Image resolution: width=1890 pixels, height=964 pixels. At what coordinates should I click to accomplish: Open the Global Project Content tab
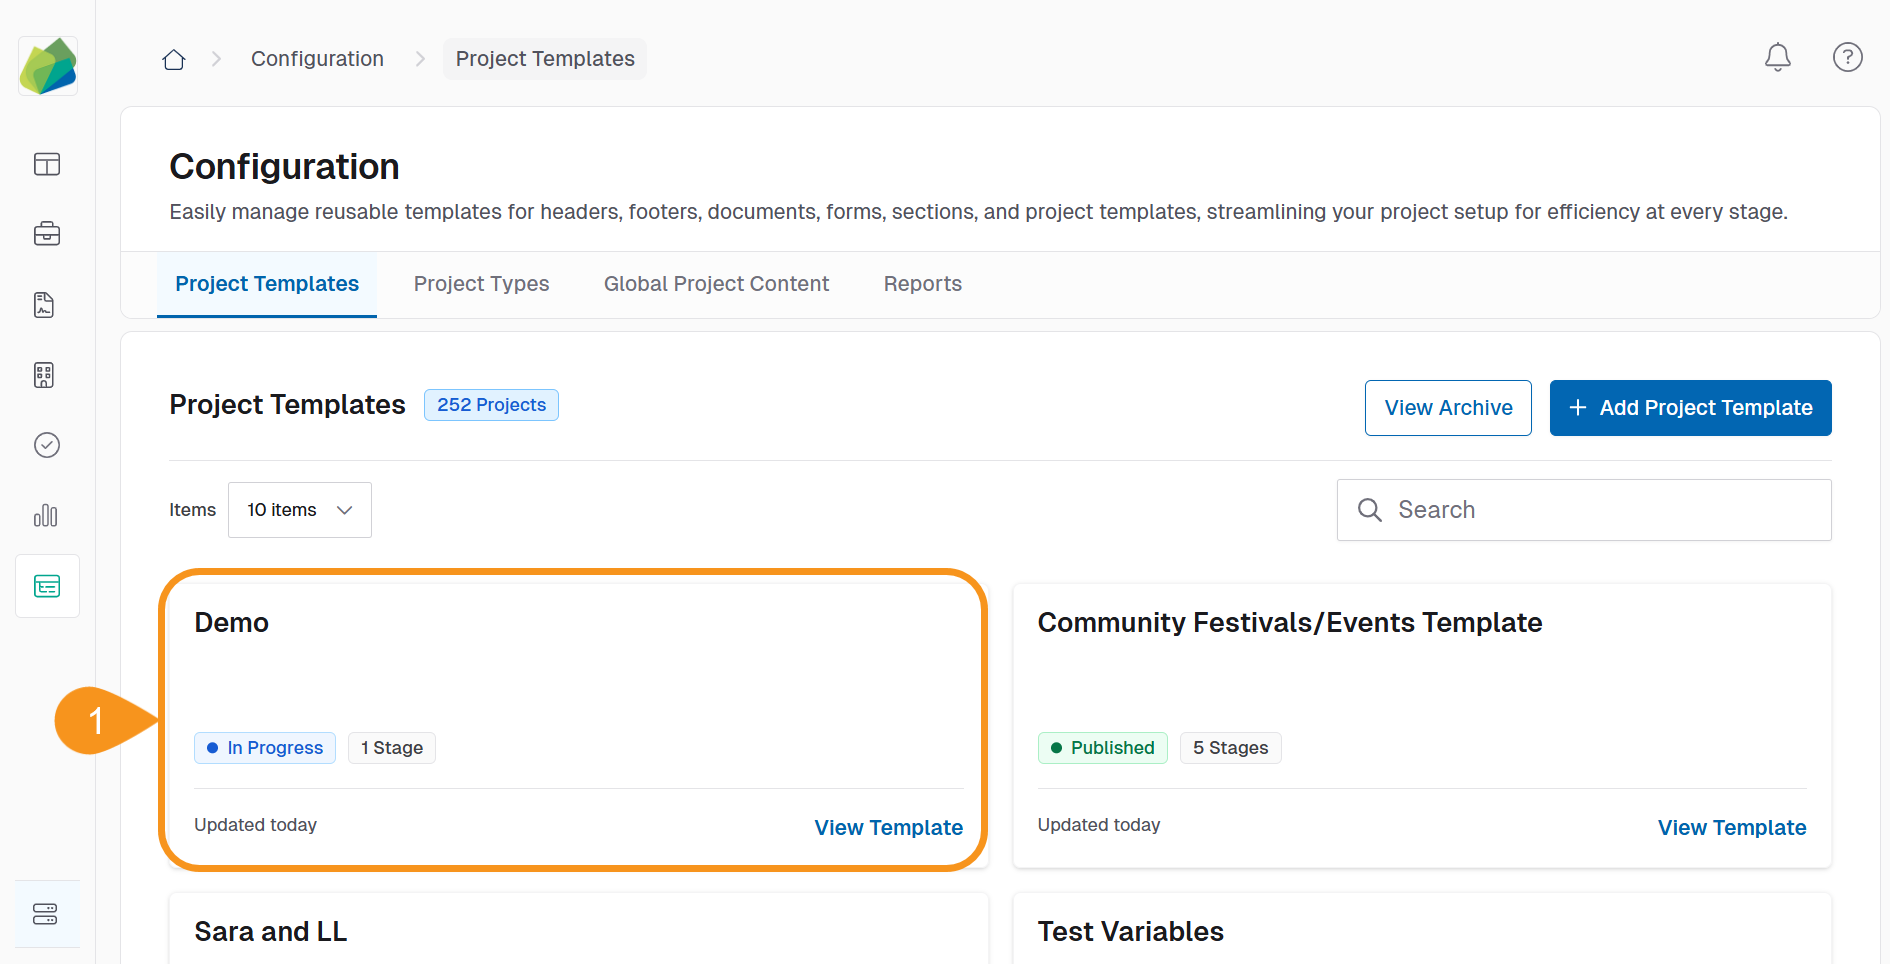click(715, 284)
